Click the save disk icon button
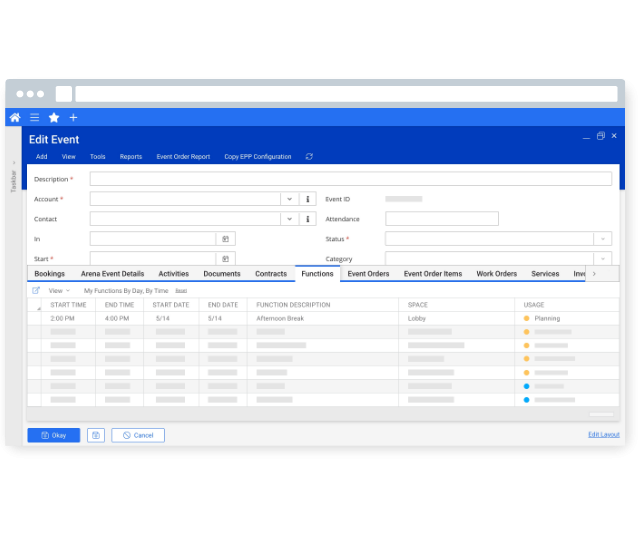This screenshot has width=640, height=540. point(96,435)
